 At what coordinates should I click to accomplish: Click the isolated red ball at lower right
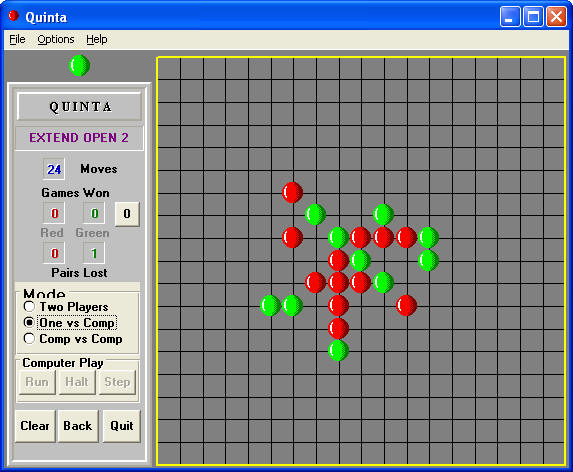pyautogui.click(x=406, y=305)
